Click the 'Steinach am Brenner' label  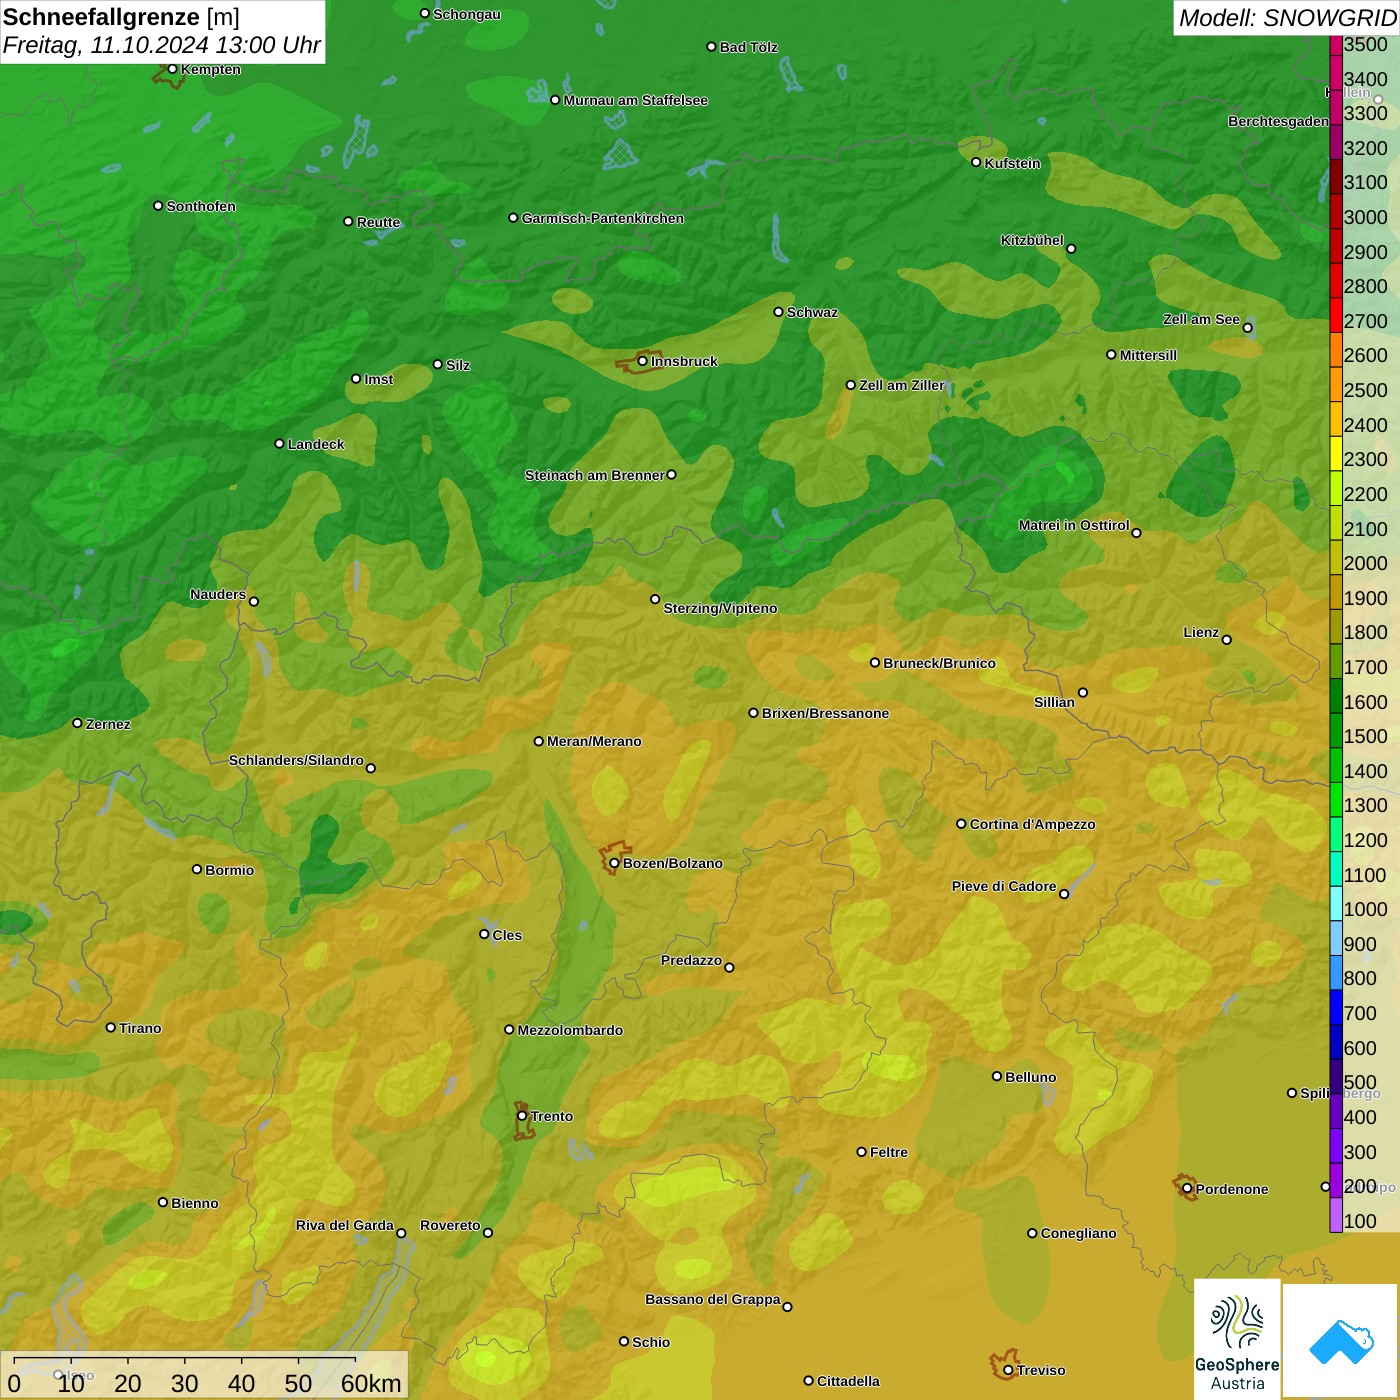[594, 475]
